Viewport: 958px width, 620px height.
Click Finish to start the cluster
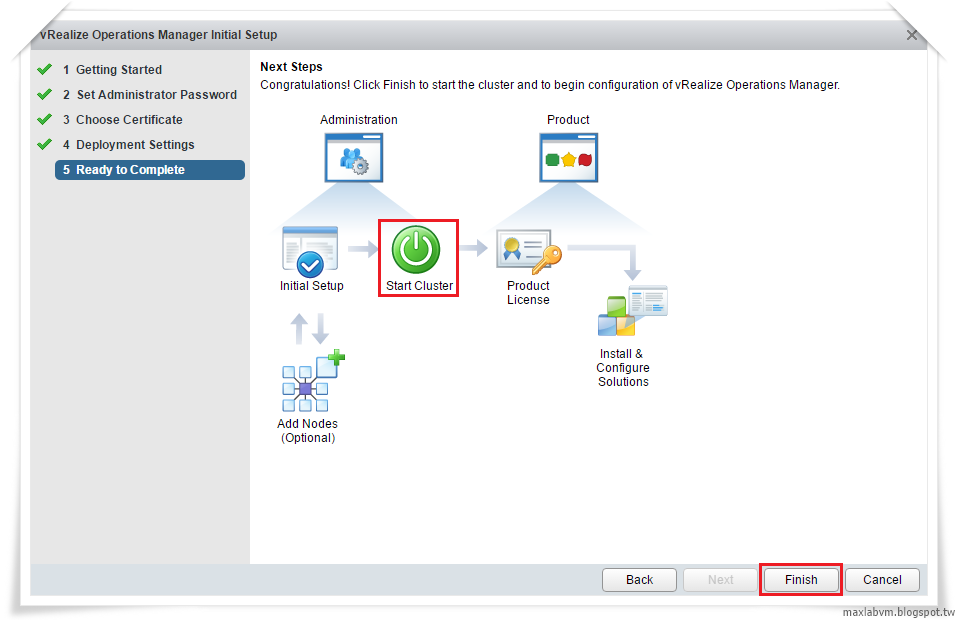point(801,580)
